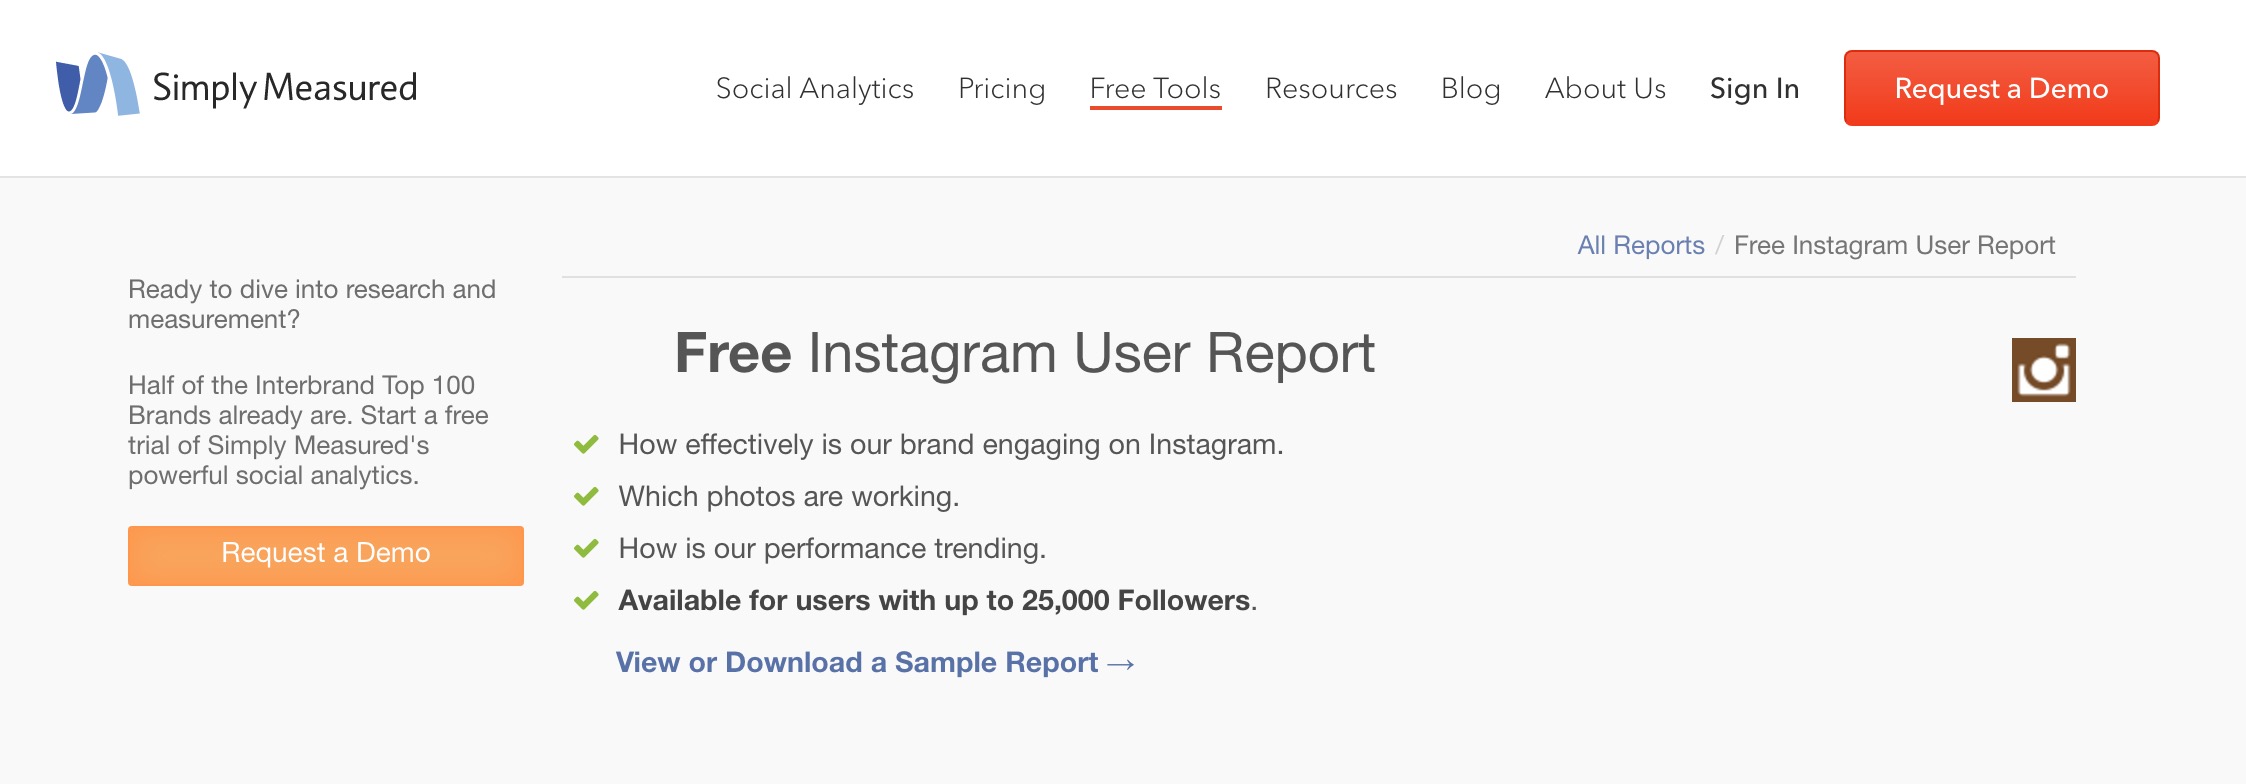Click the checkmark beside 'How is our performance trending'
Screen dimensions: 2246x784
coord(586,548)
